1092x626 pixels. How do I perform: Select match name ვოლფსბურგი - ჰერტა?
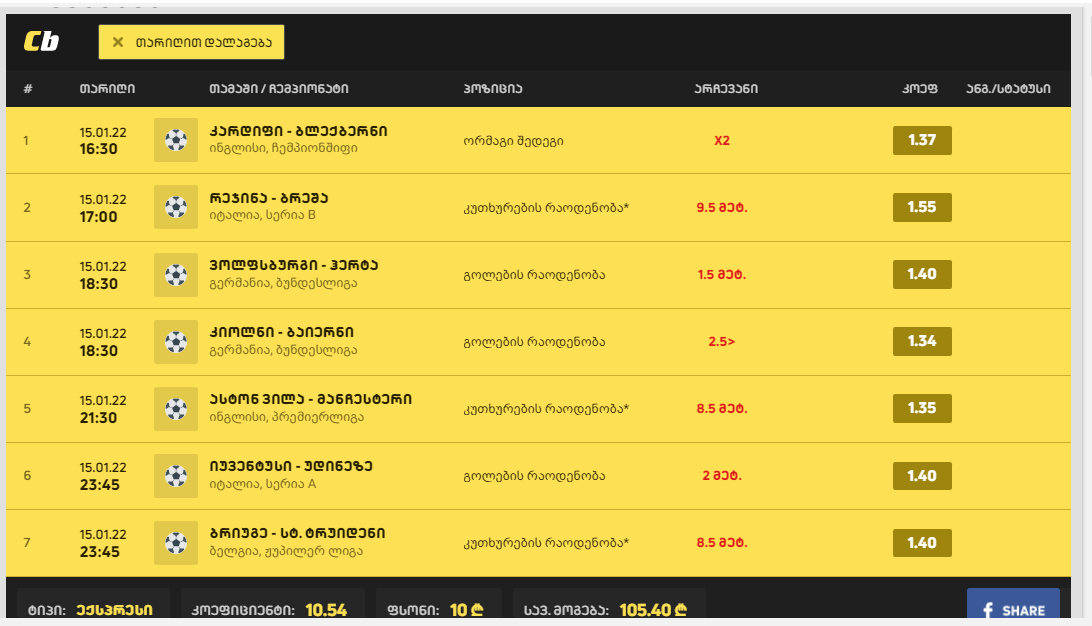point(293,265)
